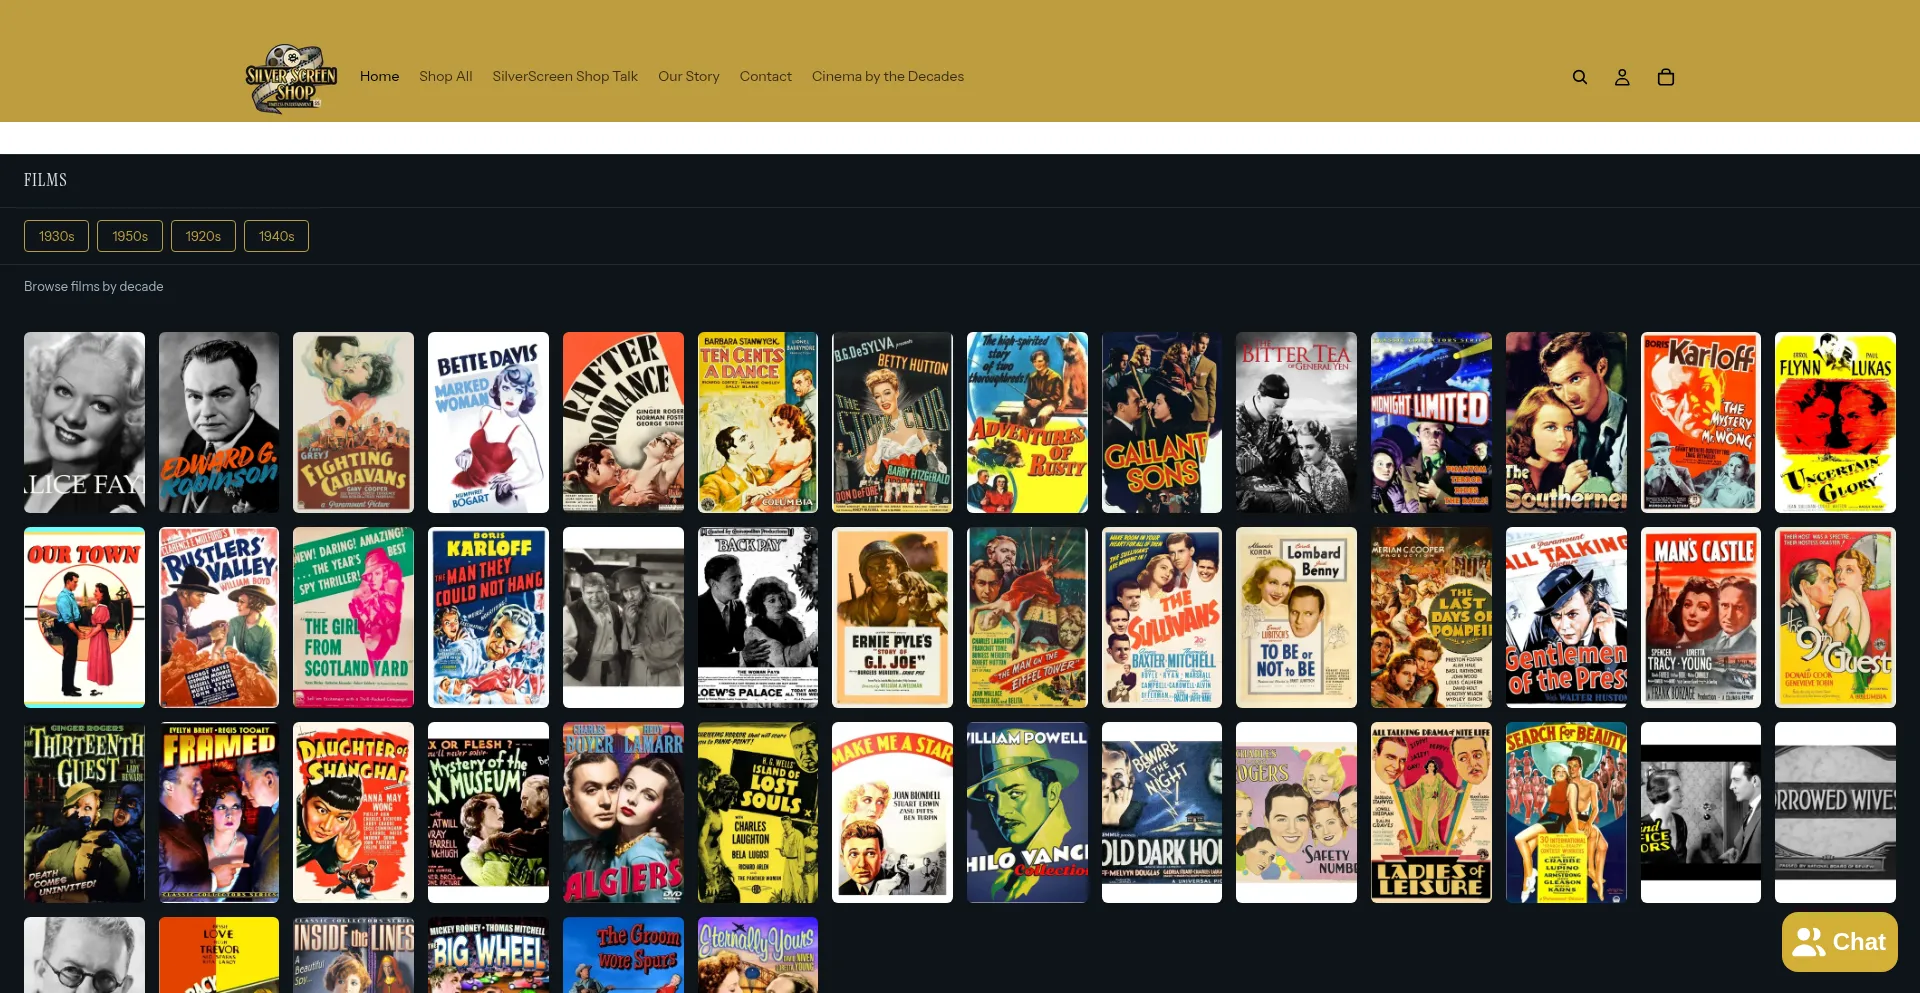The height and width of the screenshot is (993, 1920).
Task: Open the Rustlers' Valley poster
Action: click(219, 617)
